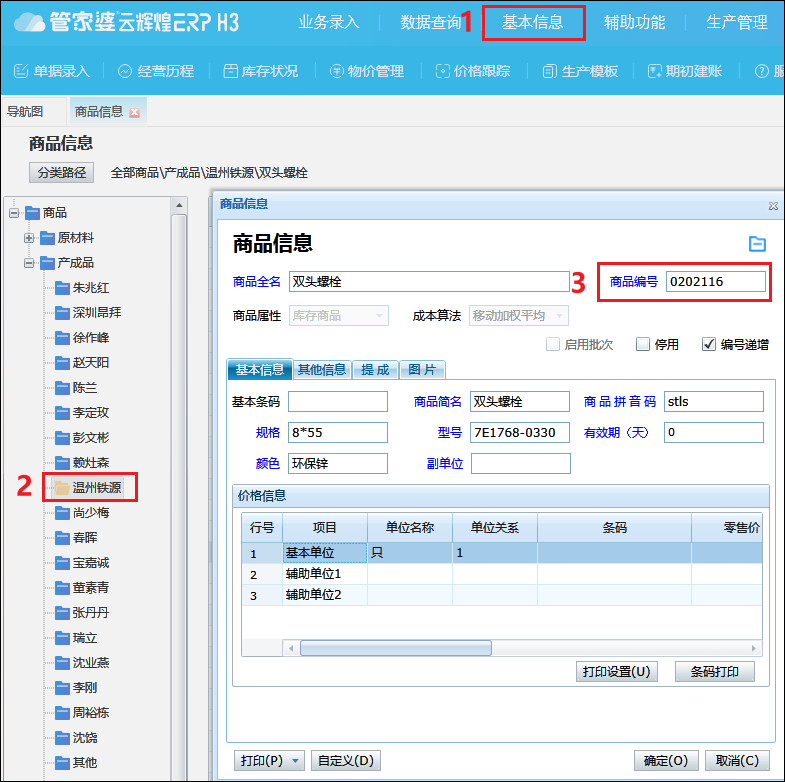Click the 期初建账 toolbar icon
The width and height of the screenshot is (785, 782).
click(655, 71)
